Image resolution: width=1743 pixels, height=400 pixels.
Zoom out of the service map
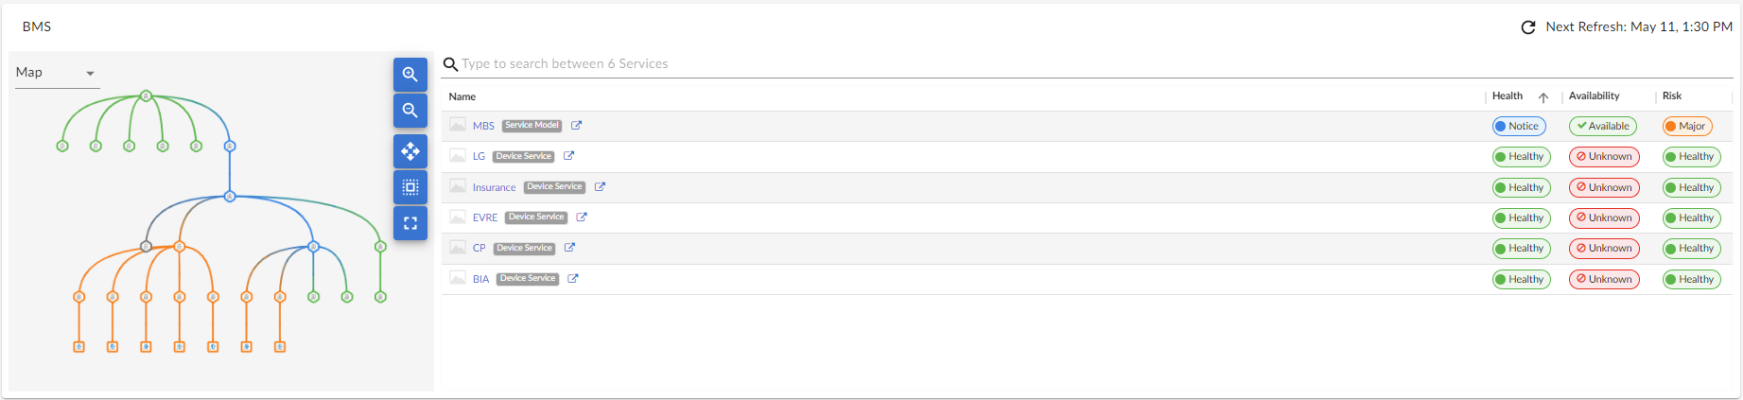coord(410,111)
